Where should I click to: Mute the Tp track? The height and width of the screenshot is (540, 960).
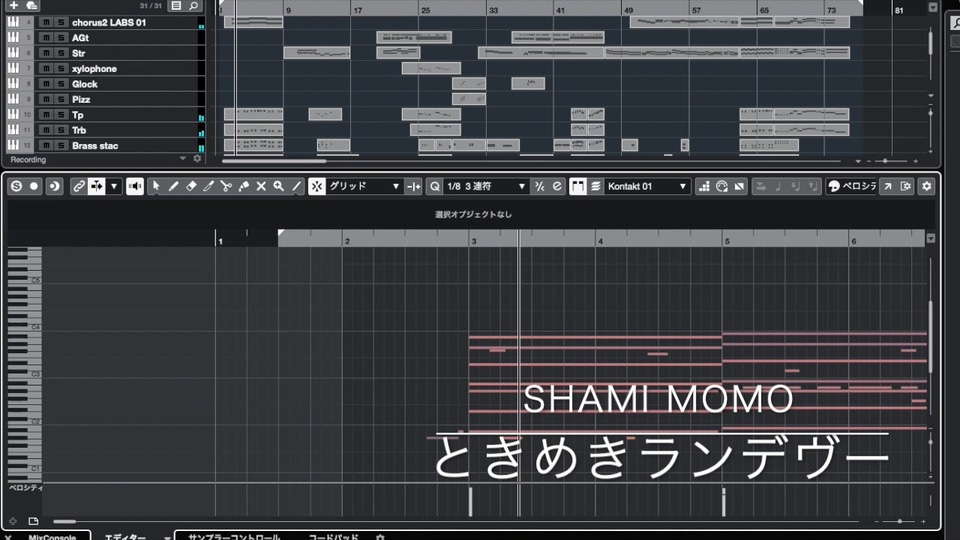[46, 114]
